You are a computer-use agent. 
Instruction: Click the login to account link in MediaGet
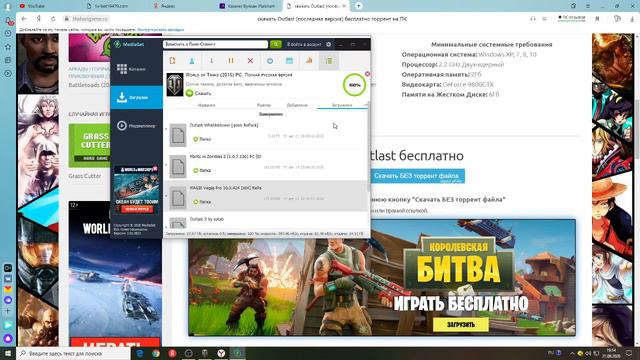[304, 44]
